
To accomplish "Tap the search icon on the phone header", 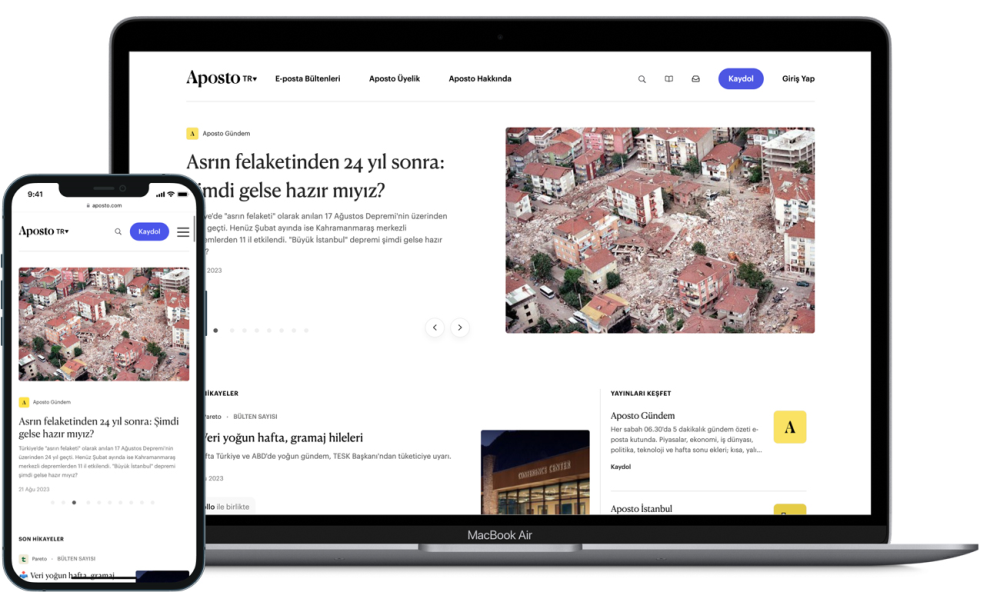I will coord(118,232).
